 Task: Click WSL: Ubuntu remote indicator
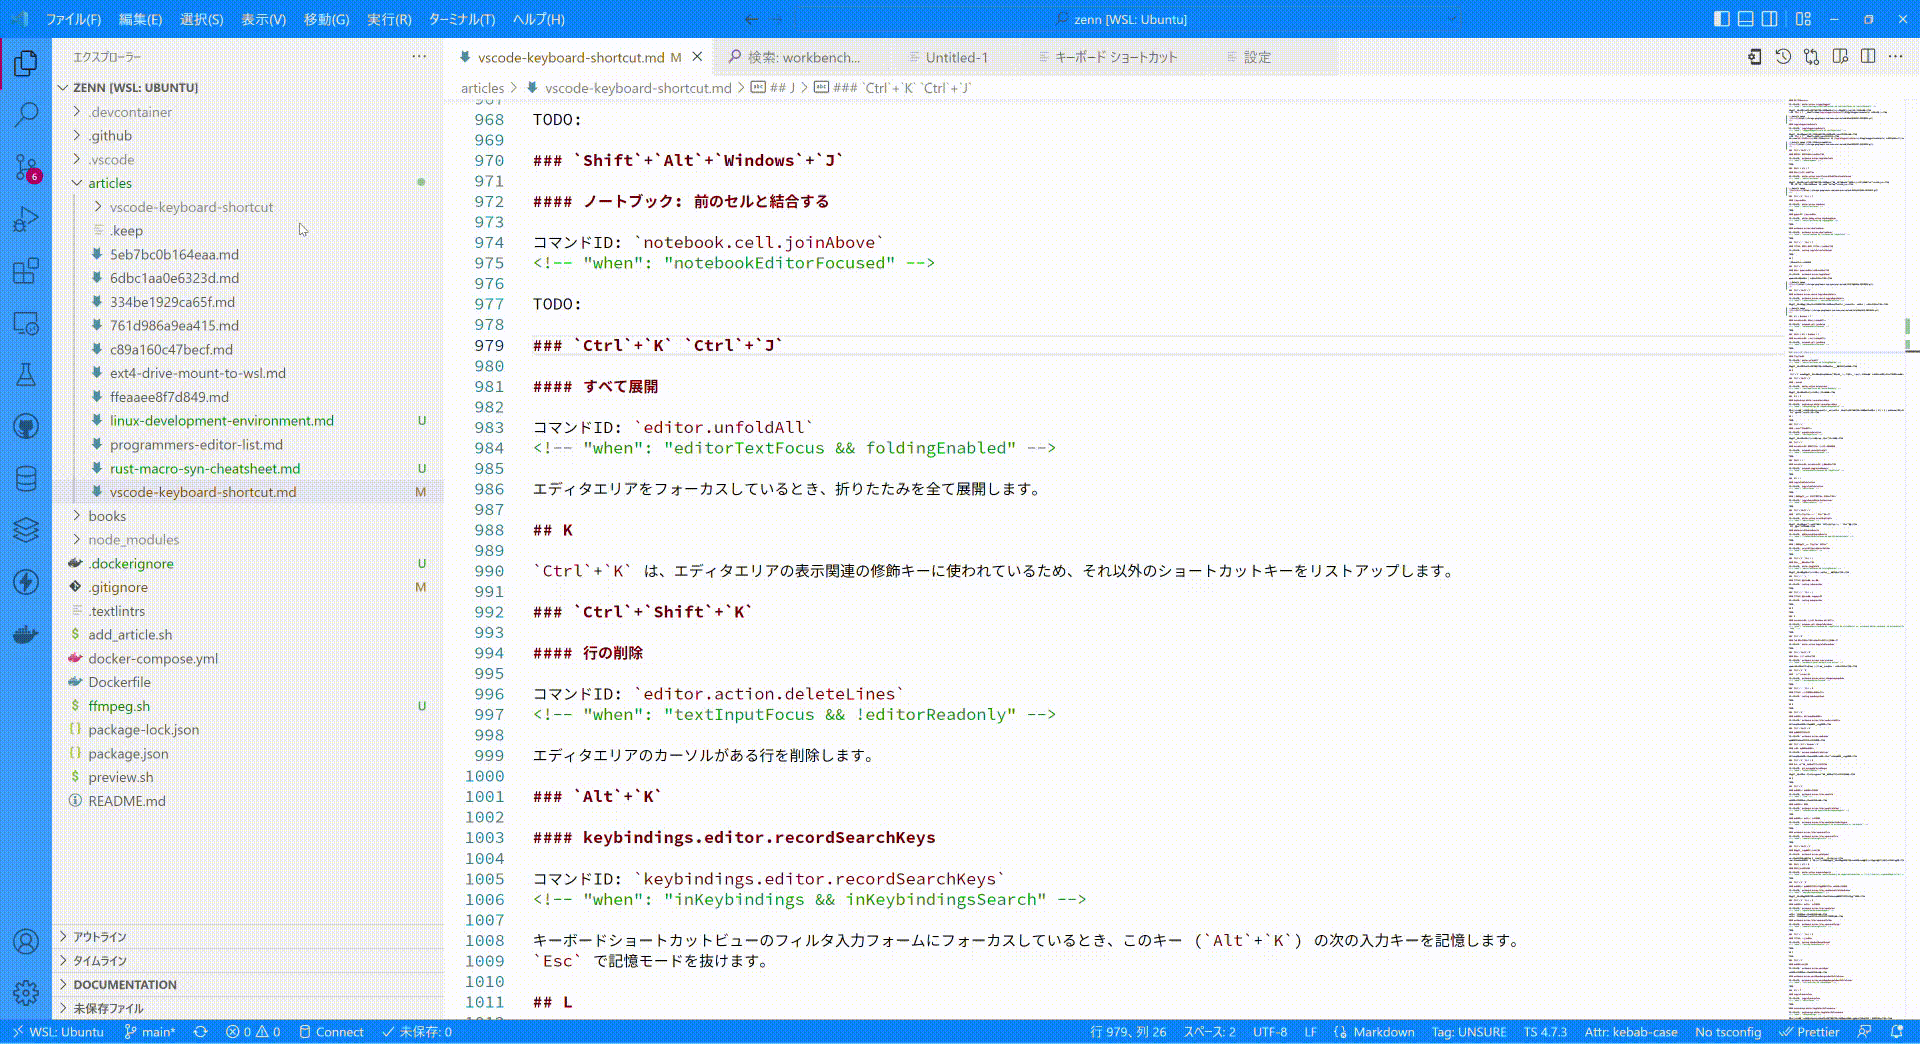(57, 1032)
